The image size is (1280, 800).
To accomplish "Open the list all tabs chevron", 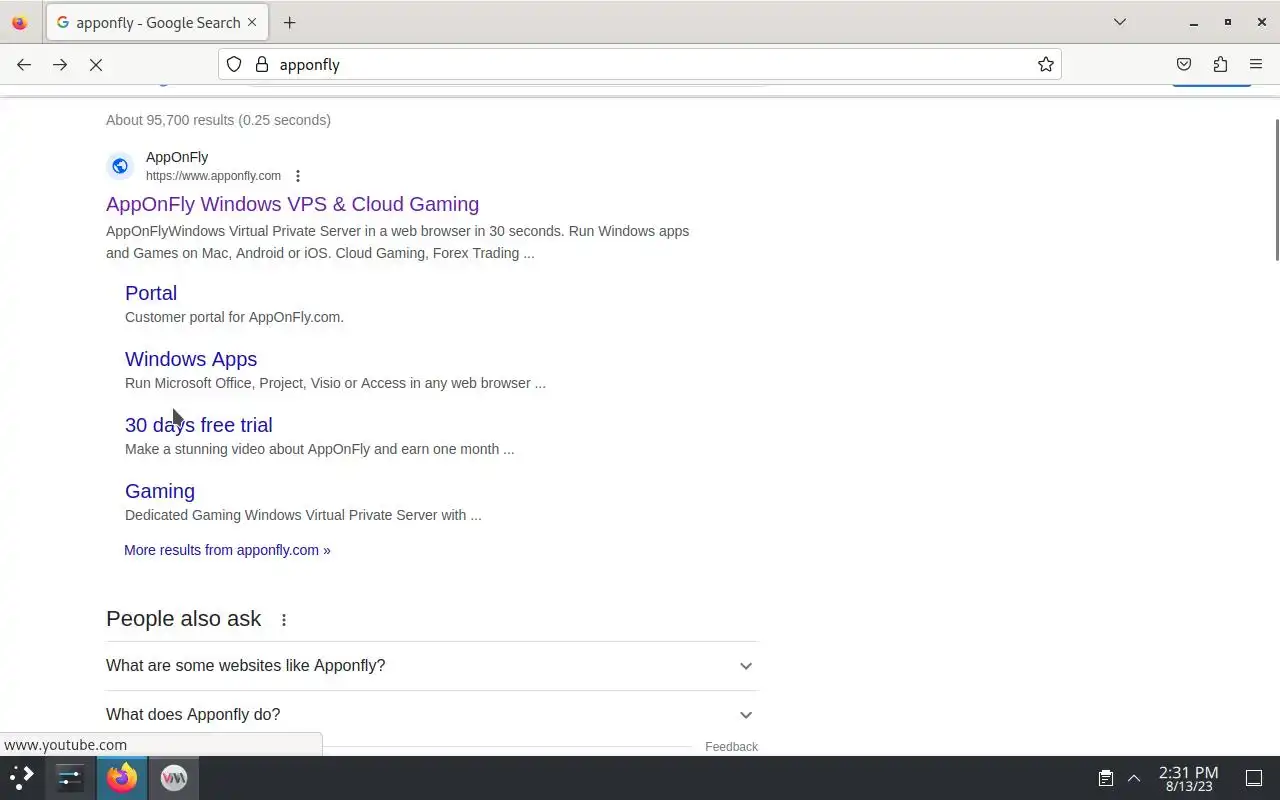I will click(1120, 22).
